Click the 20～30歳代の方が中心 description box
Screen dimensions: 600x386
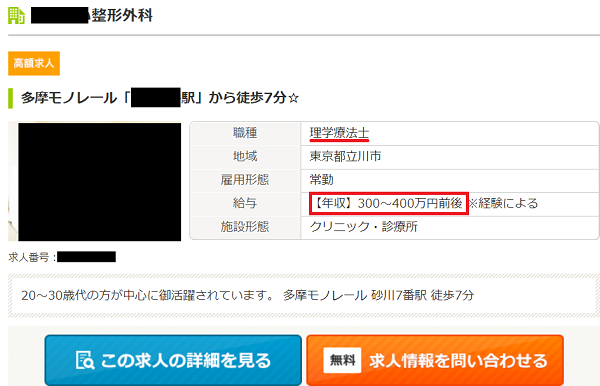[304, 296]
